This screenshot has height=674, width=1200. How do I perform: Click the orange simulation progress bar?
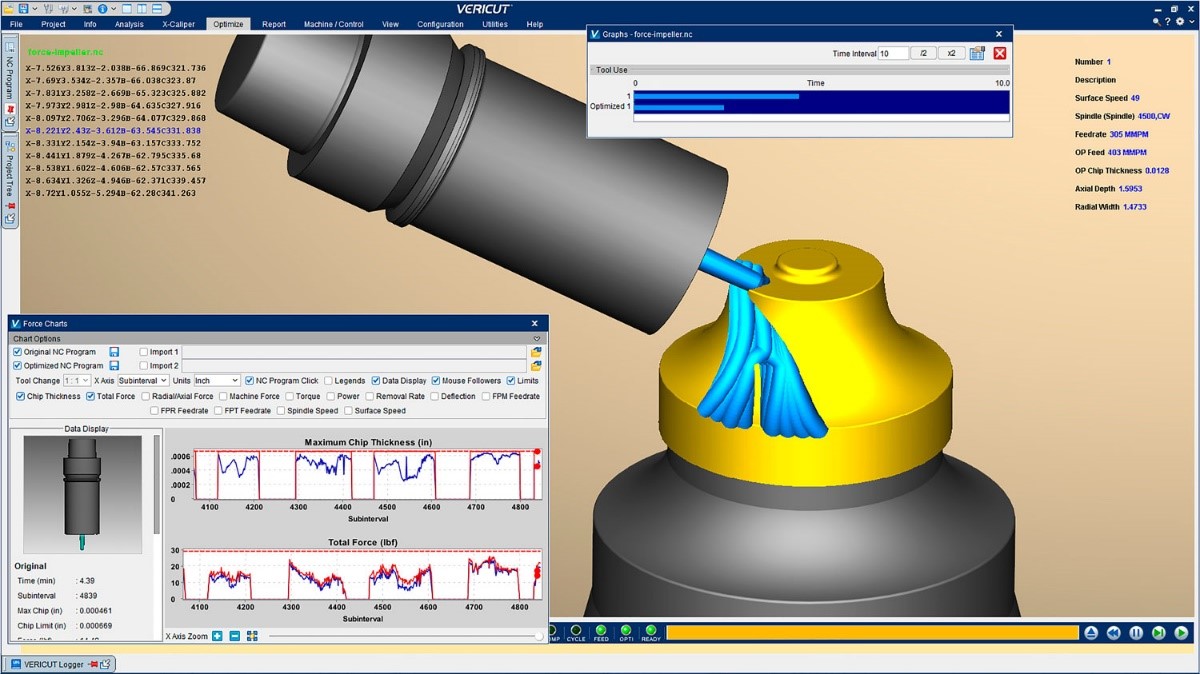tap(872, 633)
